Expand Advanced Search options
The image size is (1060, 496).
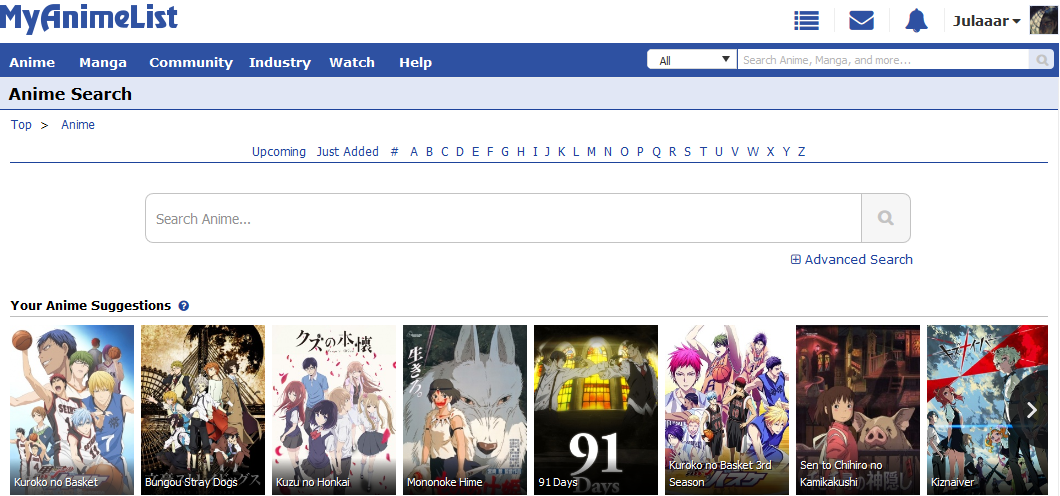[852, 259]
